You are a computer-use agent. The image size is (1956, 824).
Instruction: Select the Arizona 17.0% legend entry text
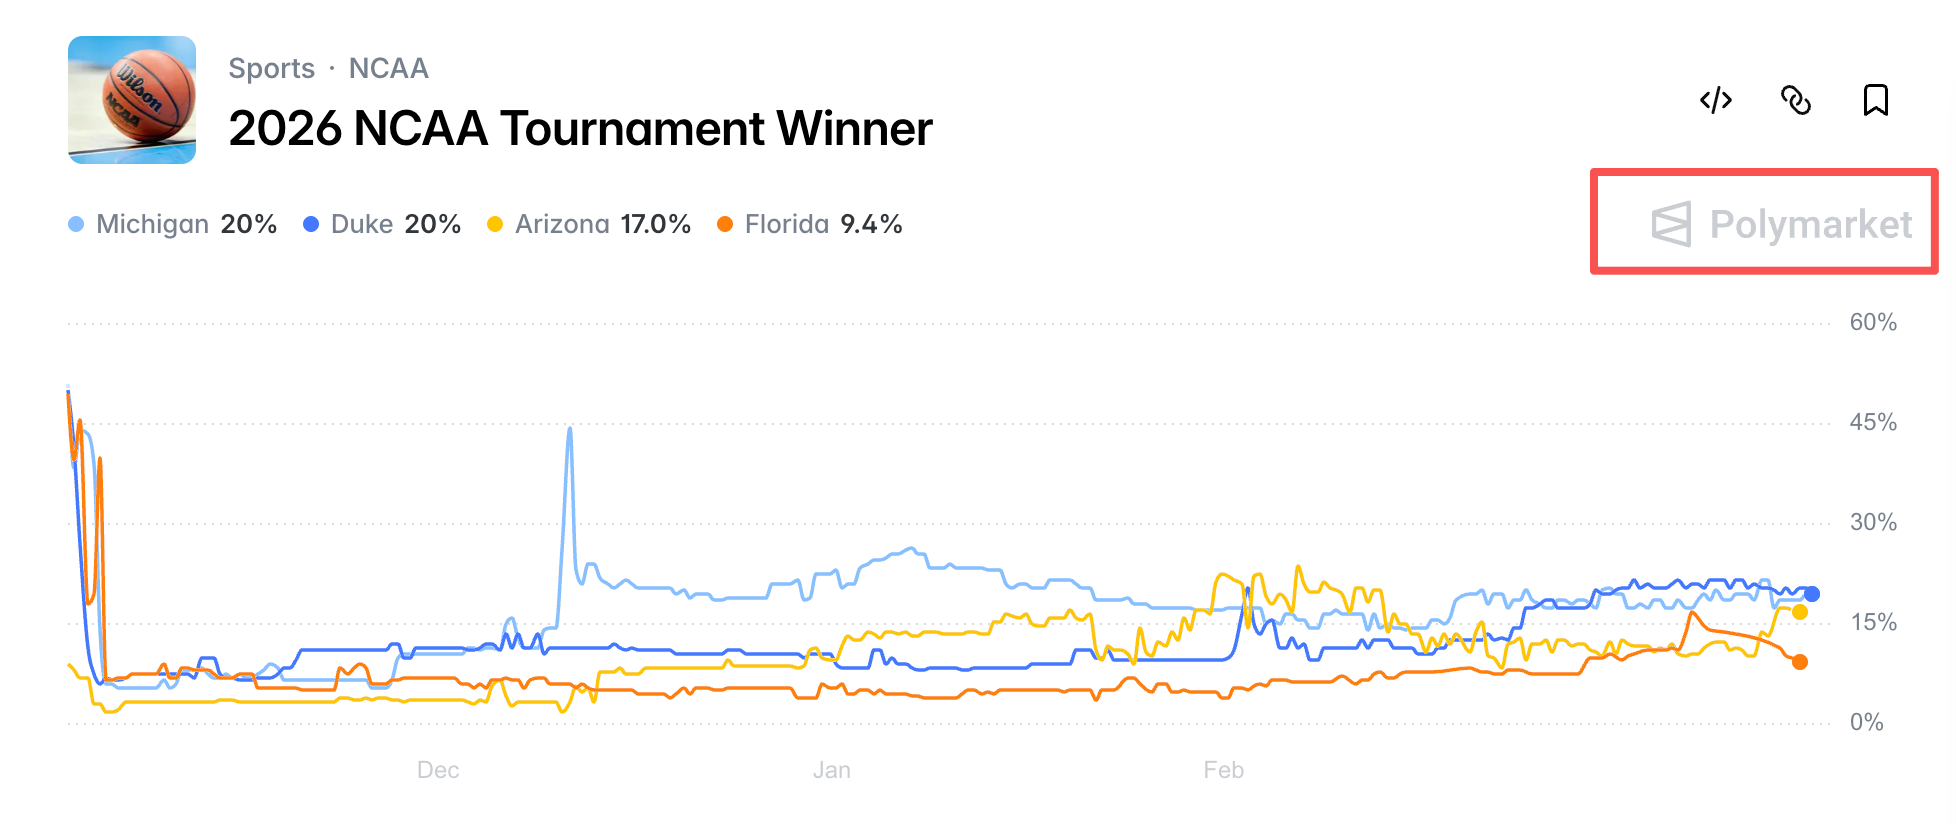click(602, 224)
